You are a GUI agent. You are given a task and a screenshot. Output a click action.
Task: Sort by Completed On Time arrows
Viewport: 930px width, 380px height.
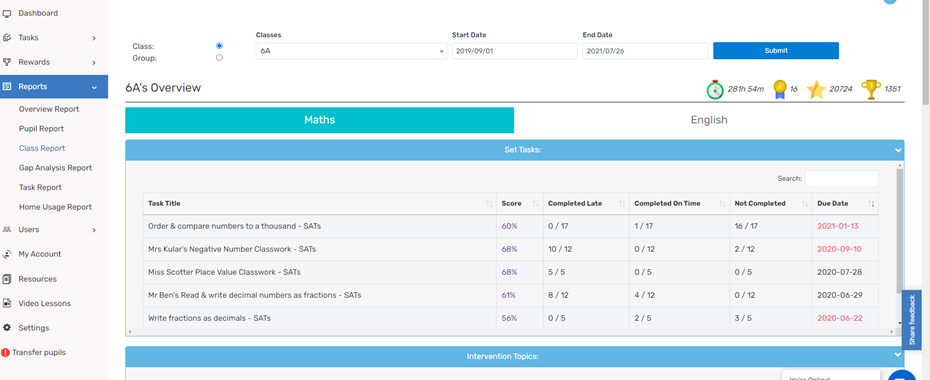(721, 203)
